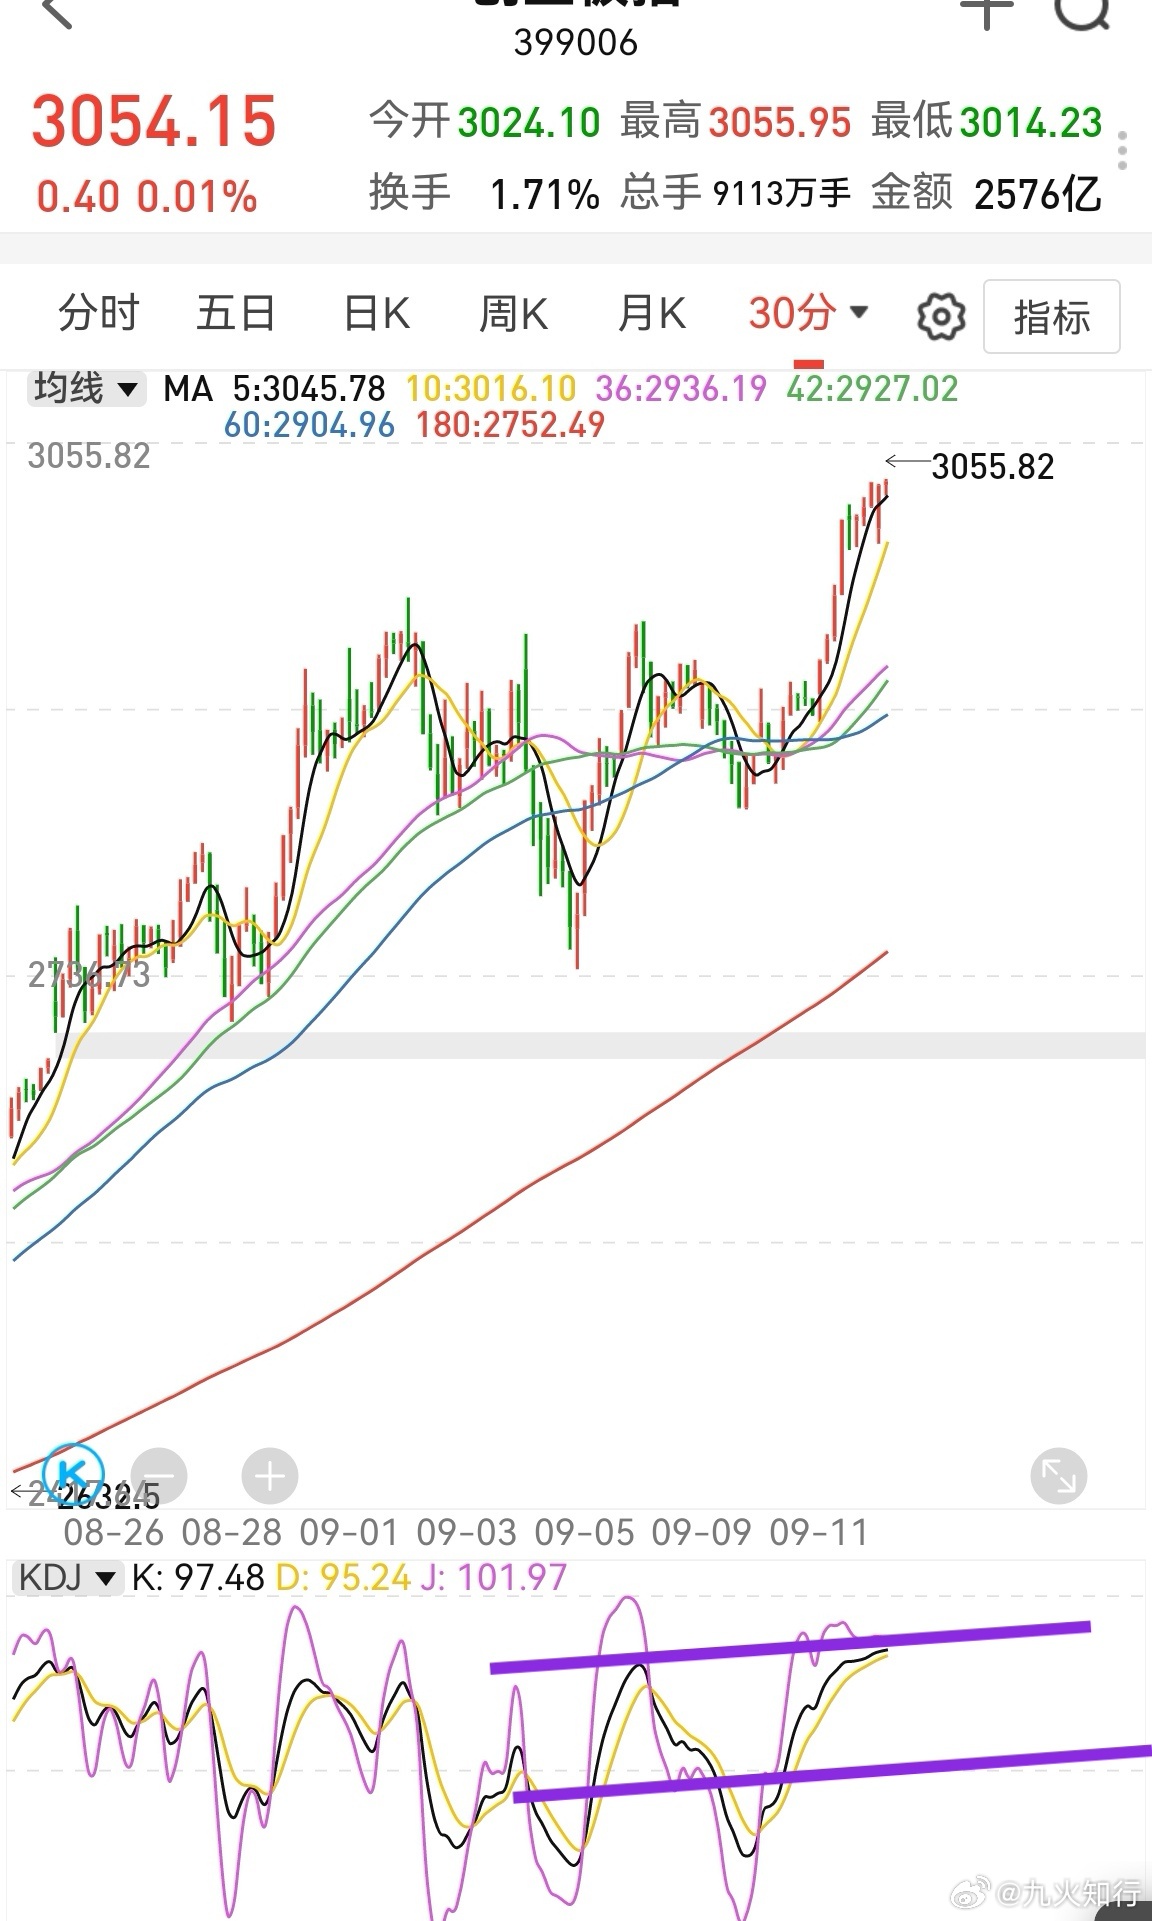Add index to watchlist with plus icon

pyautogui.click(x=986, y=12)
